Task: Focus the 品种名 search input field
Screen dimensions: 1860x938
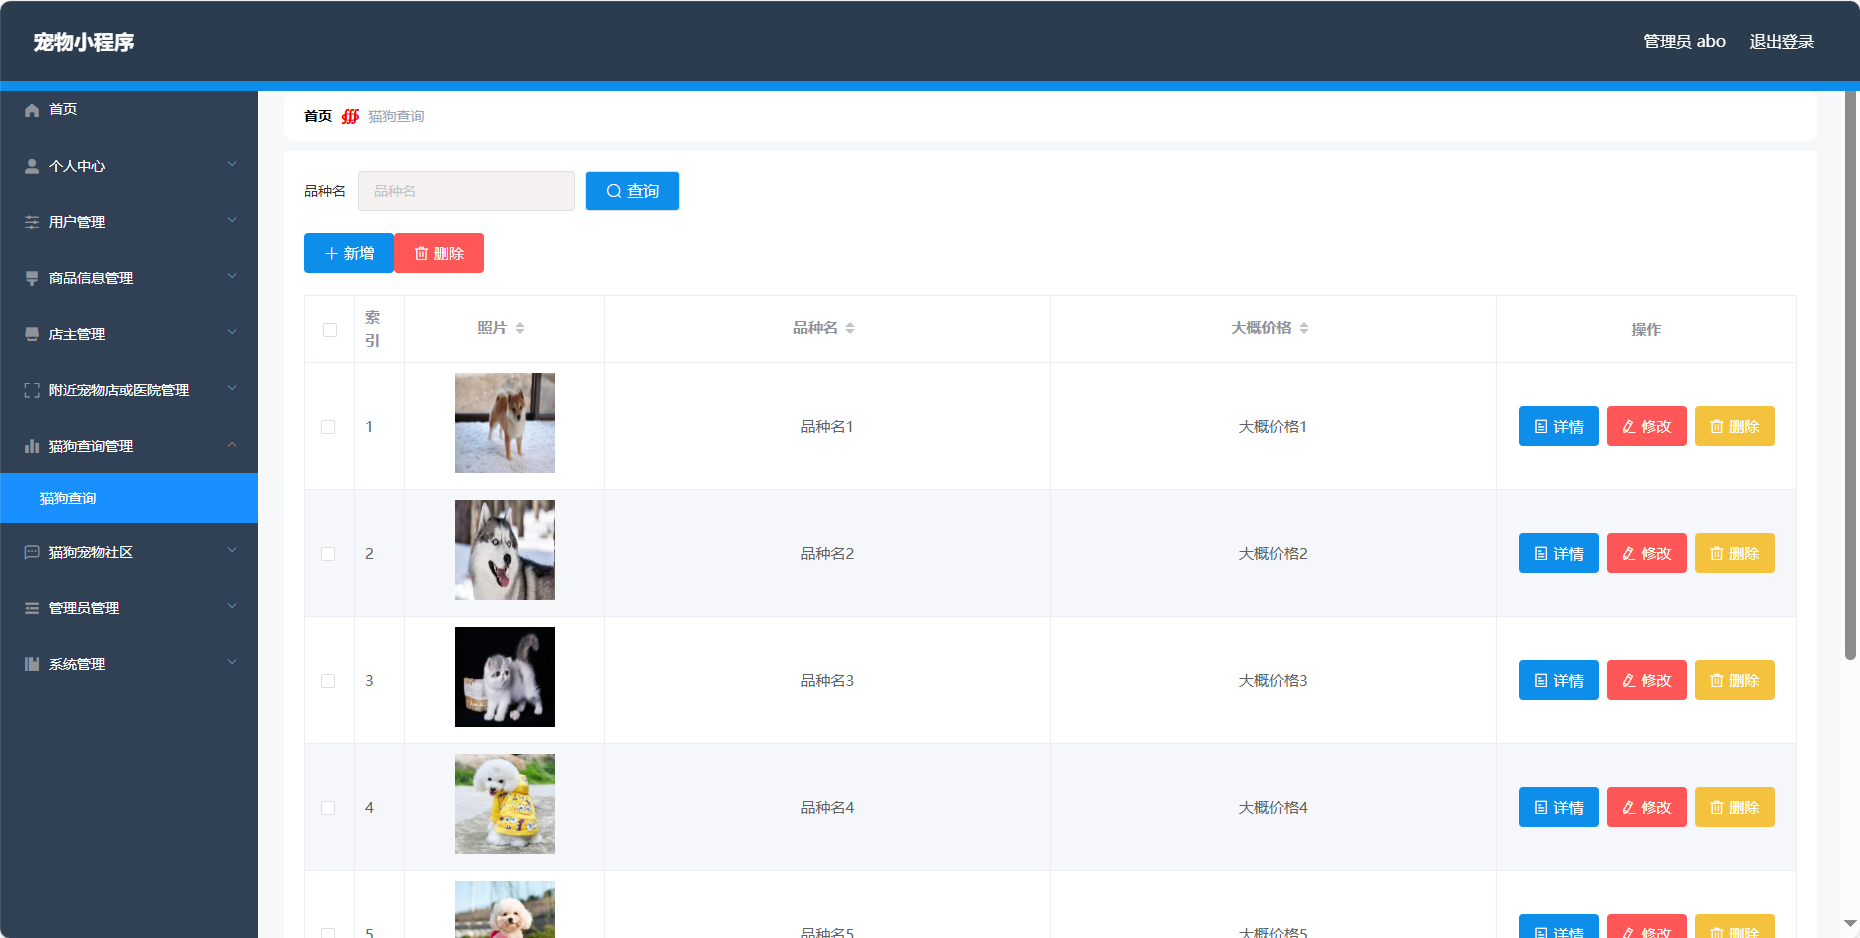Action: 466,191
